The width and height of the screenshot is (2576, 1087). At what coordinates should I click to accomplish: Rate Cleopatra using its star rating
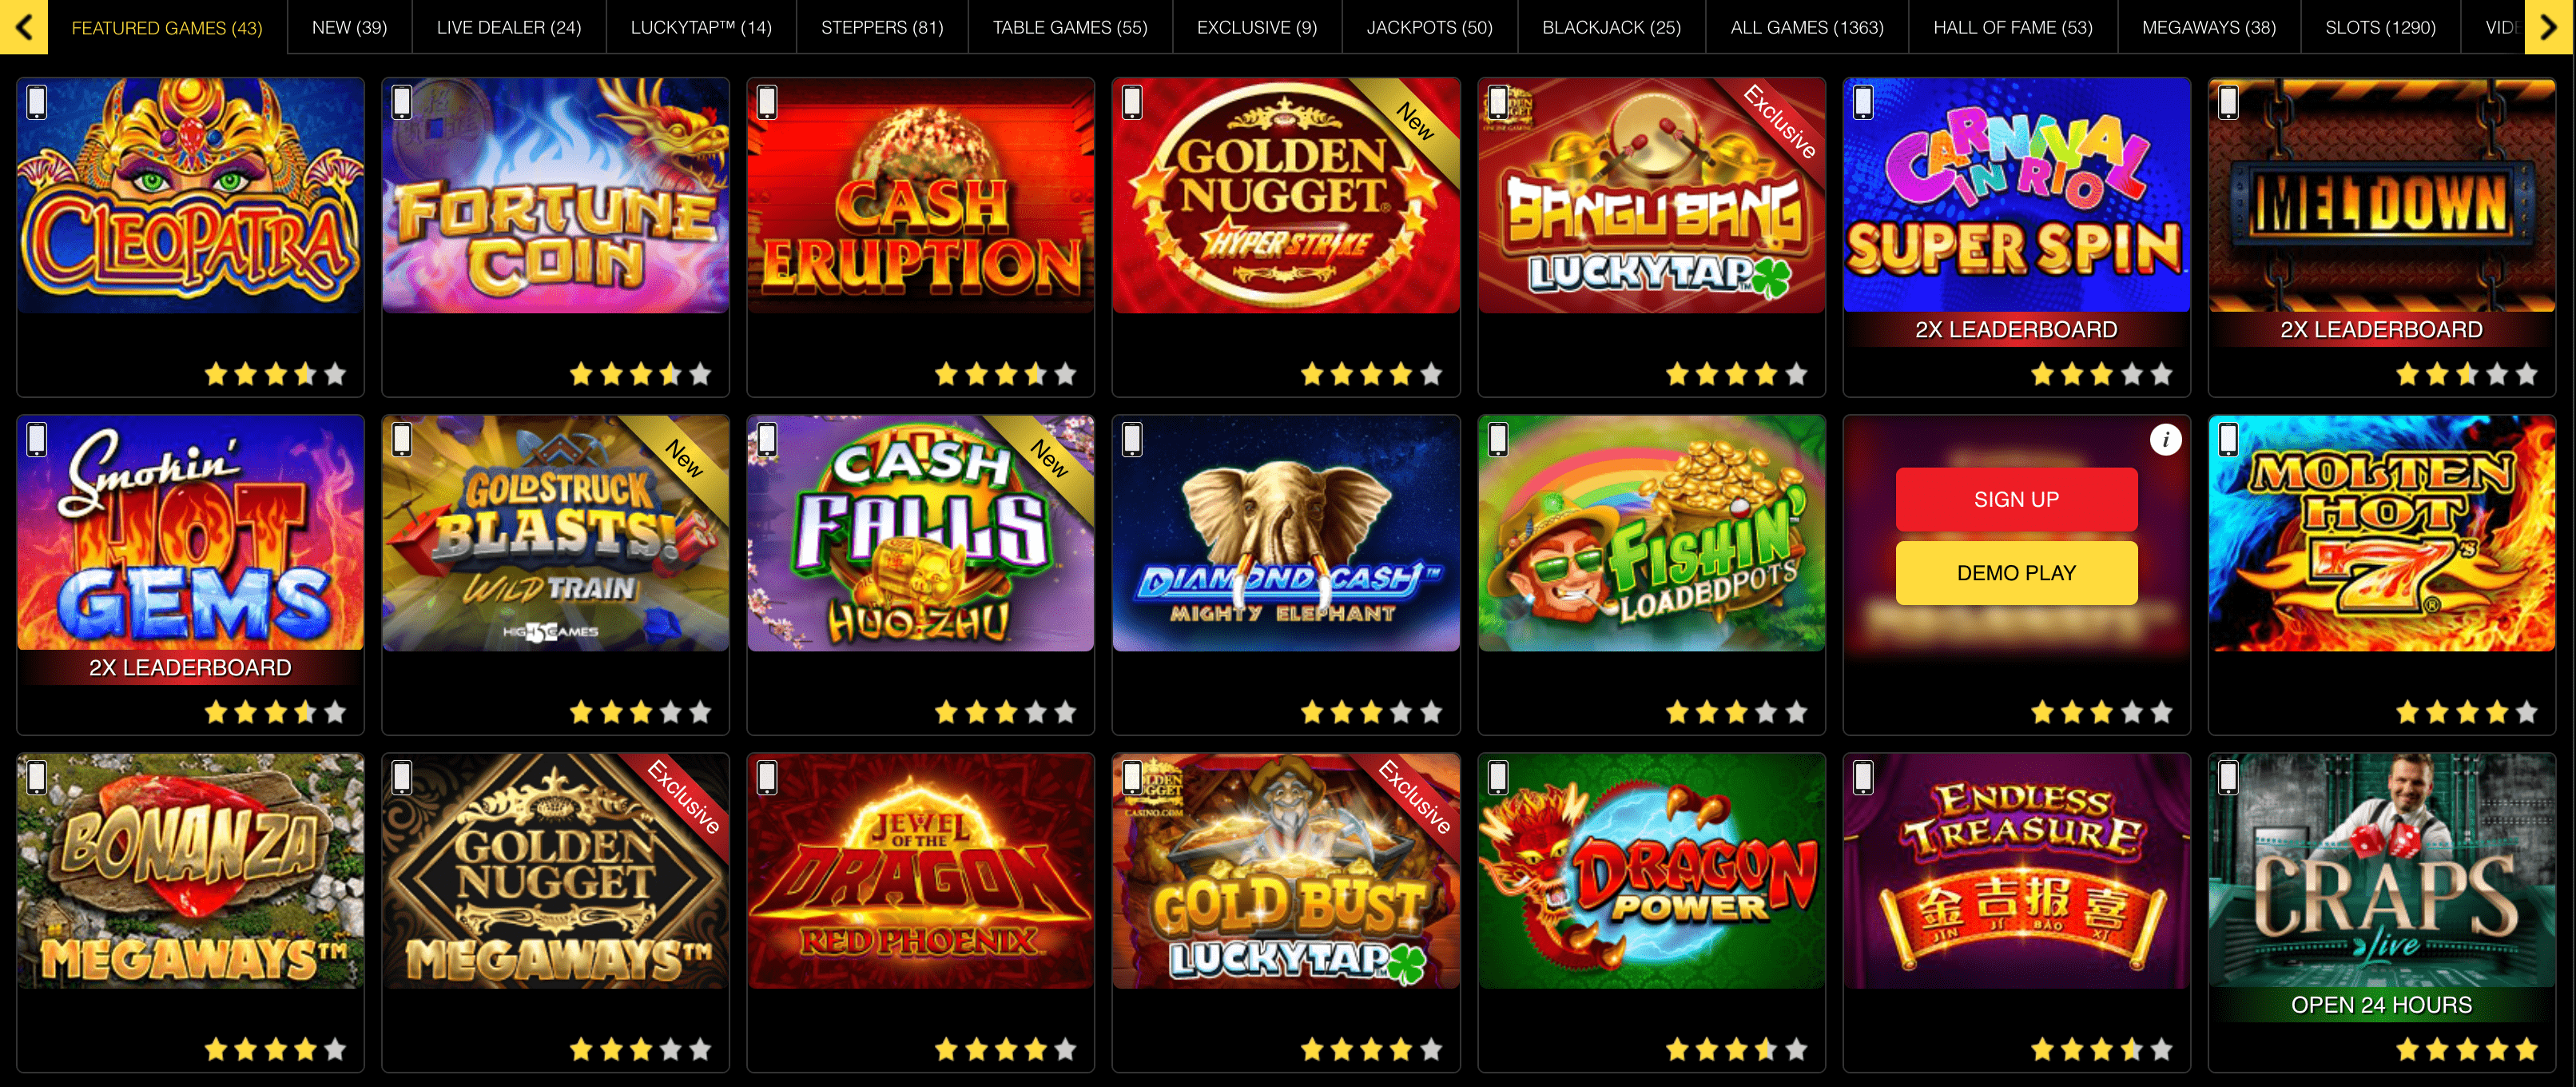click(x=275, y=374)
